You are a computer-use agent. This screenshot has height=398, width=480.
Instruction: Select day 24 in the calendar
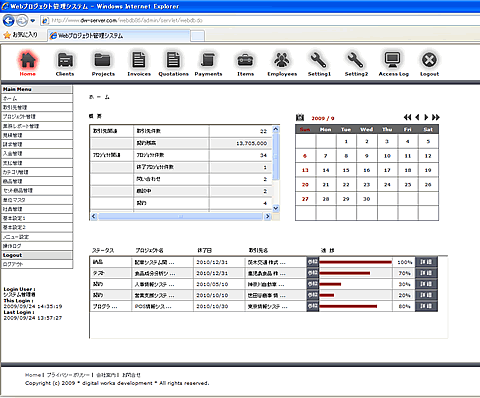pos(387,184)
